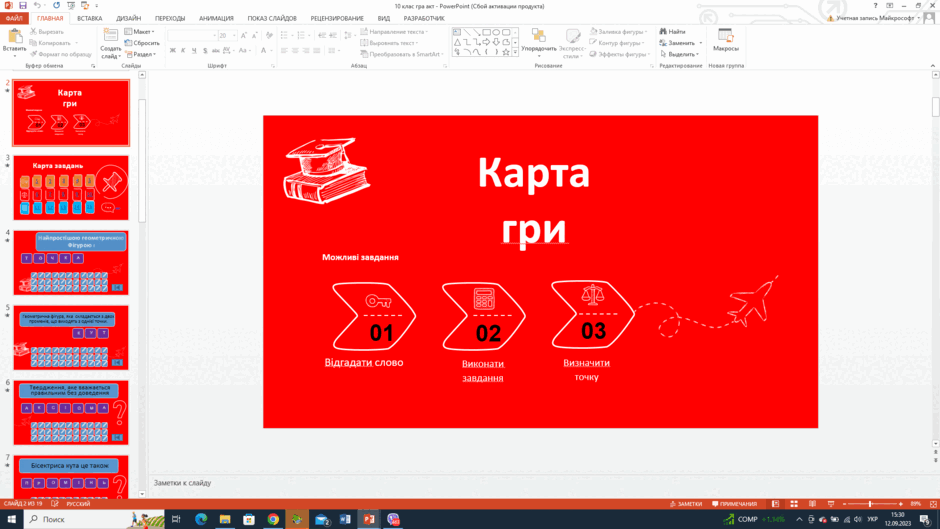The height and width of the screenshot is (529, 940).
Task: Find text with Найти
Action: [673, 31]
